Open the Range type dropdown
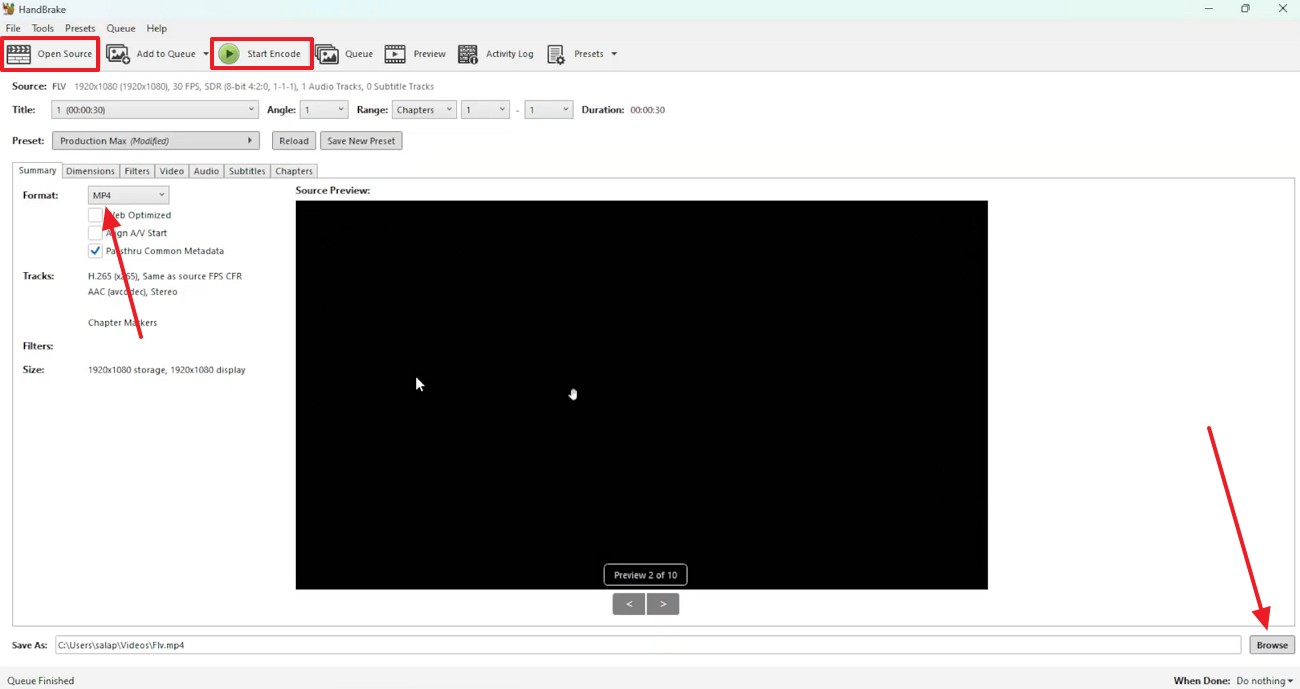 tap(424, 109)
